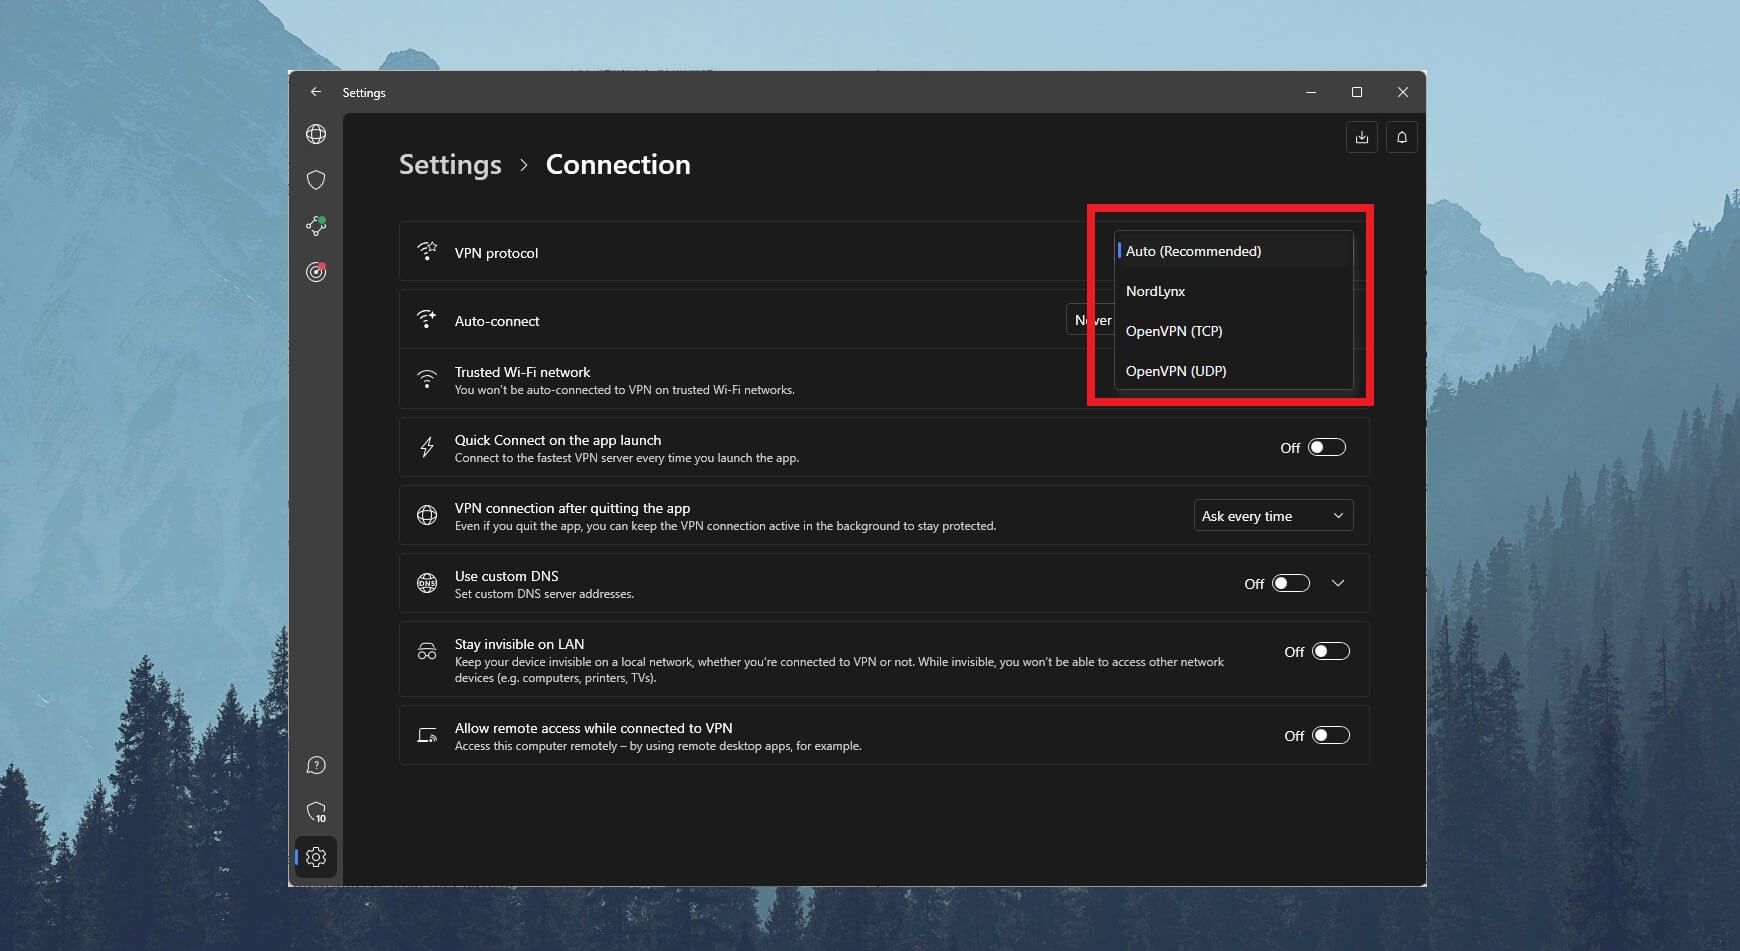Toggle Quick Connect on the app launch
Viewport: 1740px width, 951px height.
[1327, 447]
